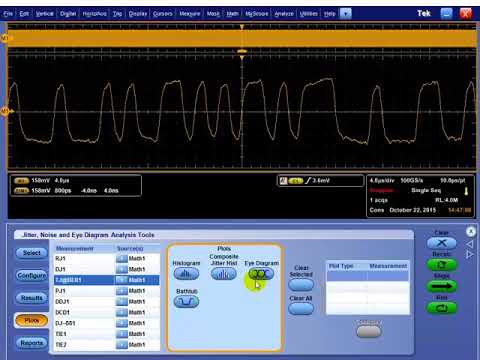Viewport: 480px width, 360px height.
Task: Click the Select button
Action: pyautogui.click(x=32, y=253)
